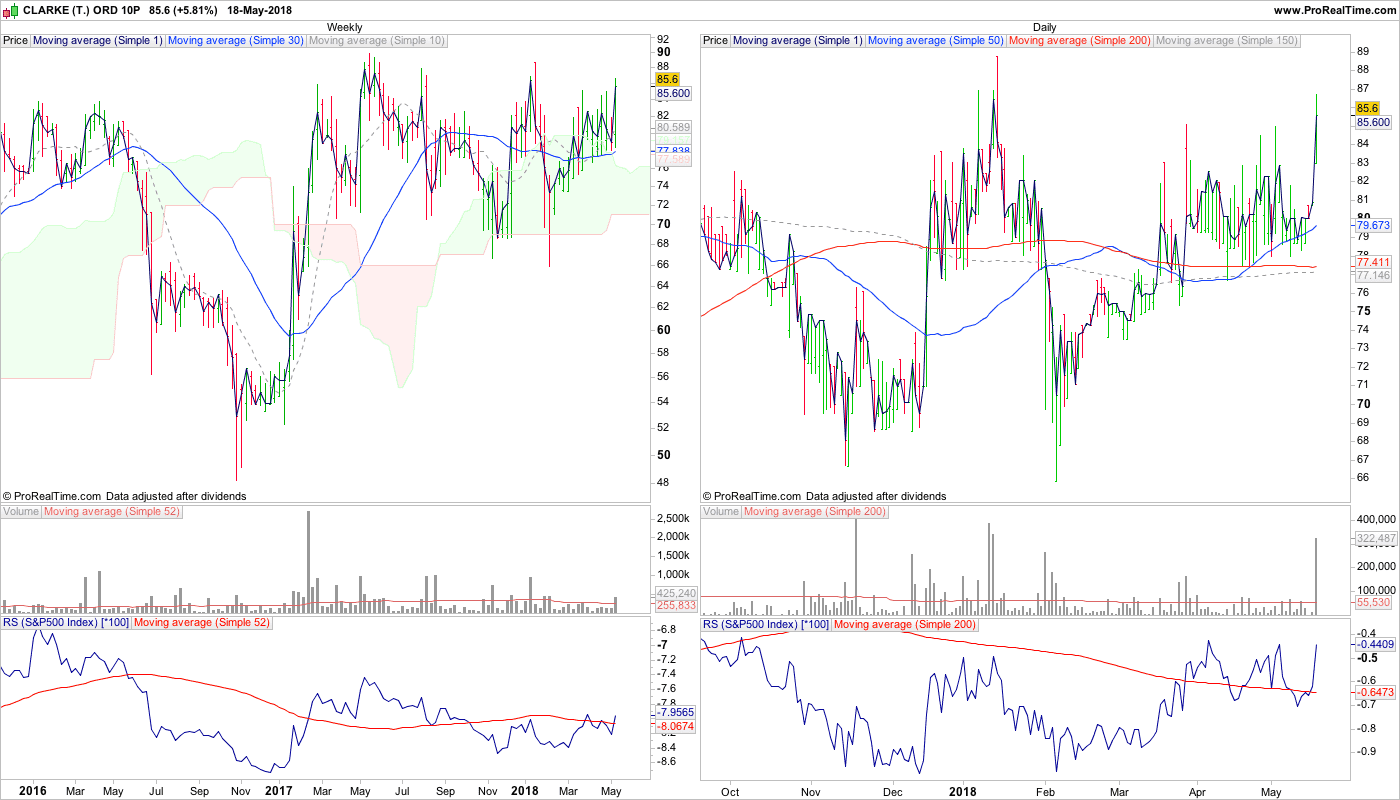This screenshot has height=800, width=1400.
Task: Click the 85.600 value tag on the Weekly axis
Action: coord(673,93)
